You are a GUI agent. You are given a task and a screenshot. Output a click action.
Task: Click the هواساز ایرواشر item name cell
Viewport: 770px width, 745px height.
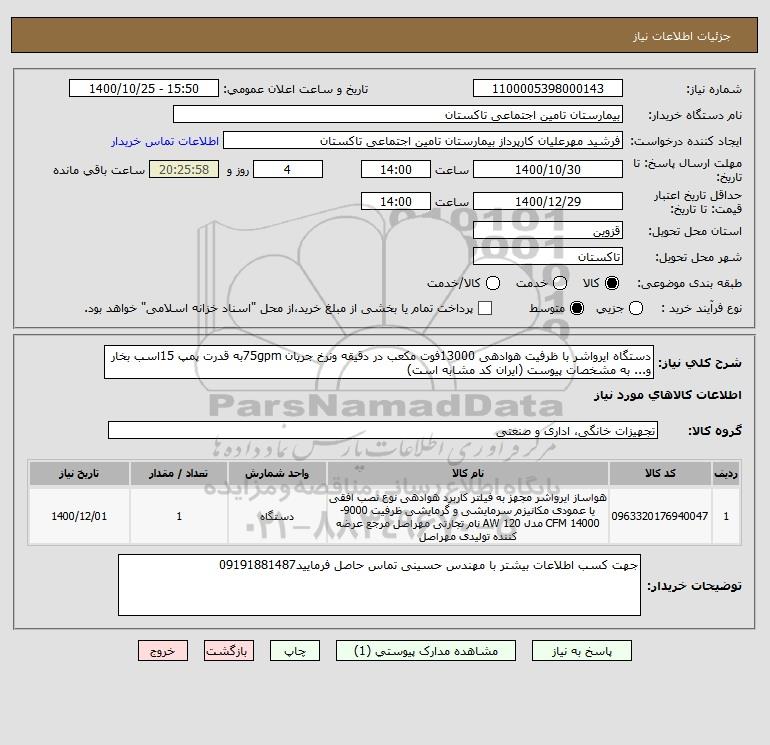[x=468, y=517]
